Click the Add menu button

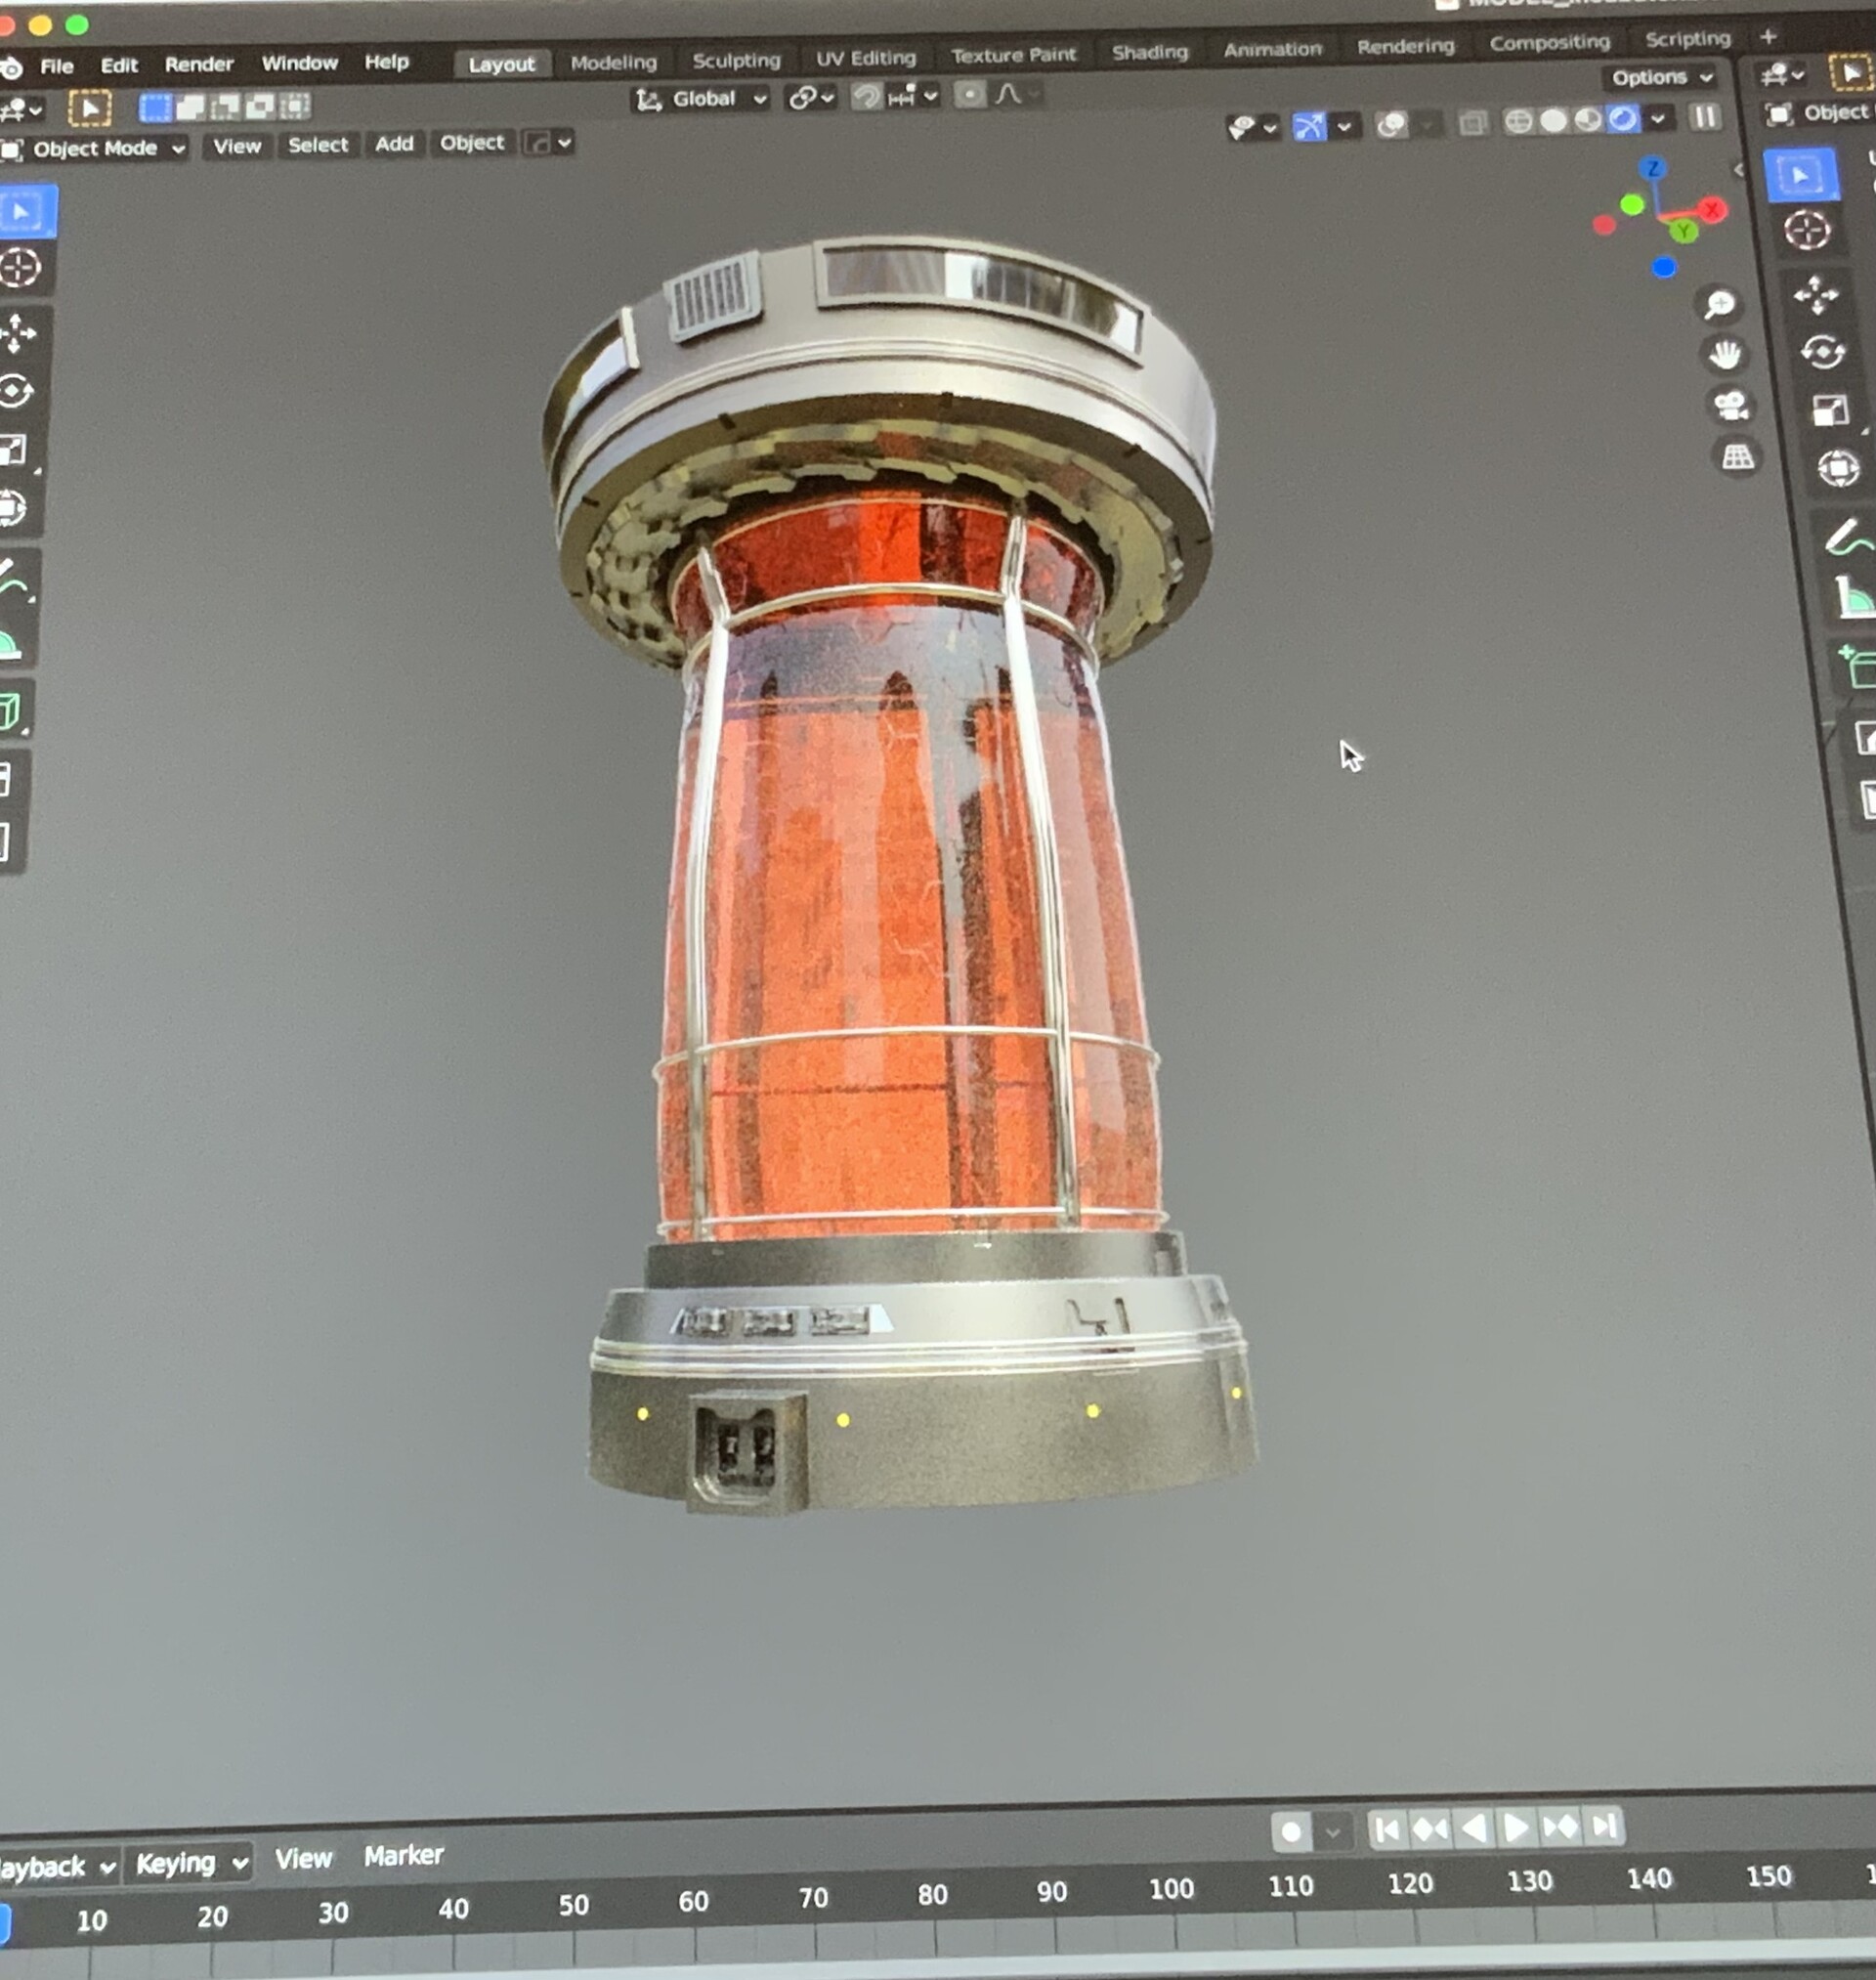click(394, 144)
